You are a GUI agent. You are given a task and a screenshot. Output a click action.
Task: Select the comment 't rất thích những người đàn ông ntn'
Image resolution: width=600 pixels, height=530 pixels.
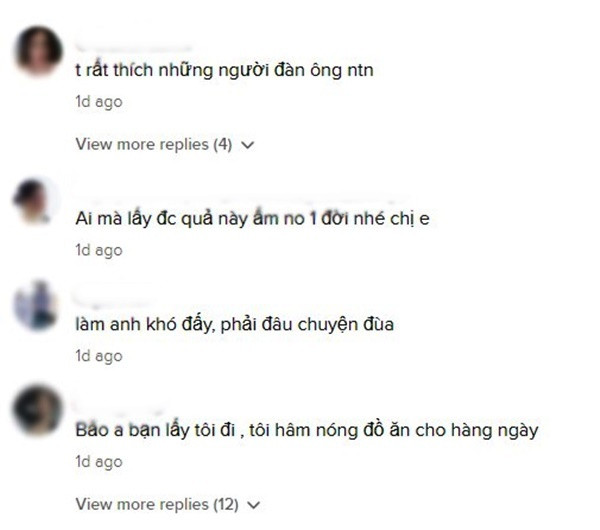[x=224, y=70]
